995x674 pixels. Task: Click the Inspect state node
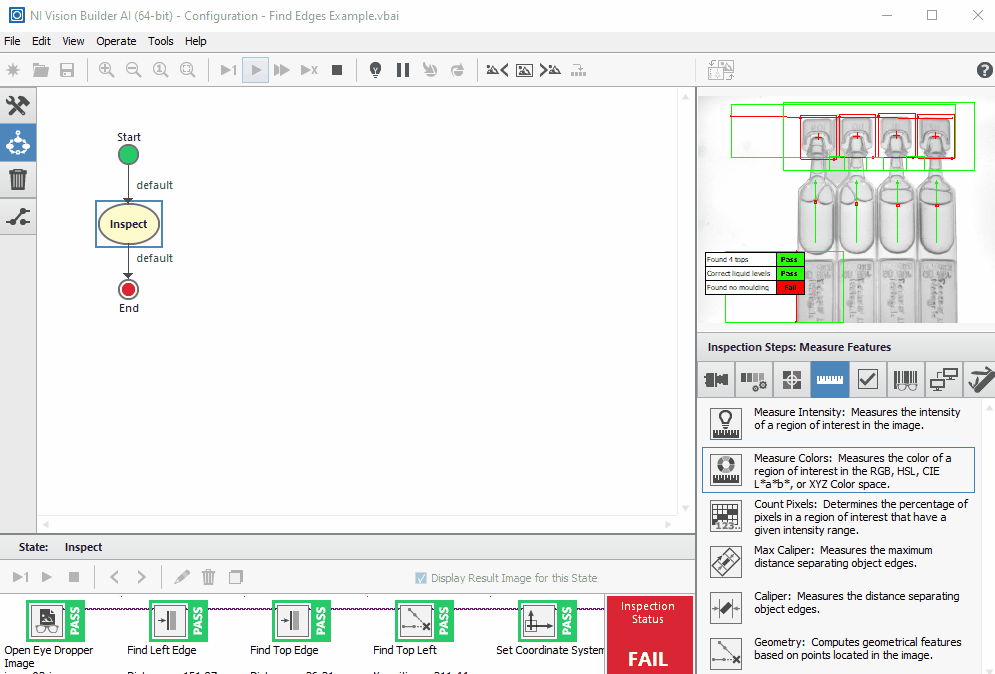tap(128, 224)
